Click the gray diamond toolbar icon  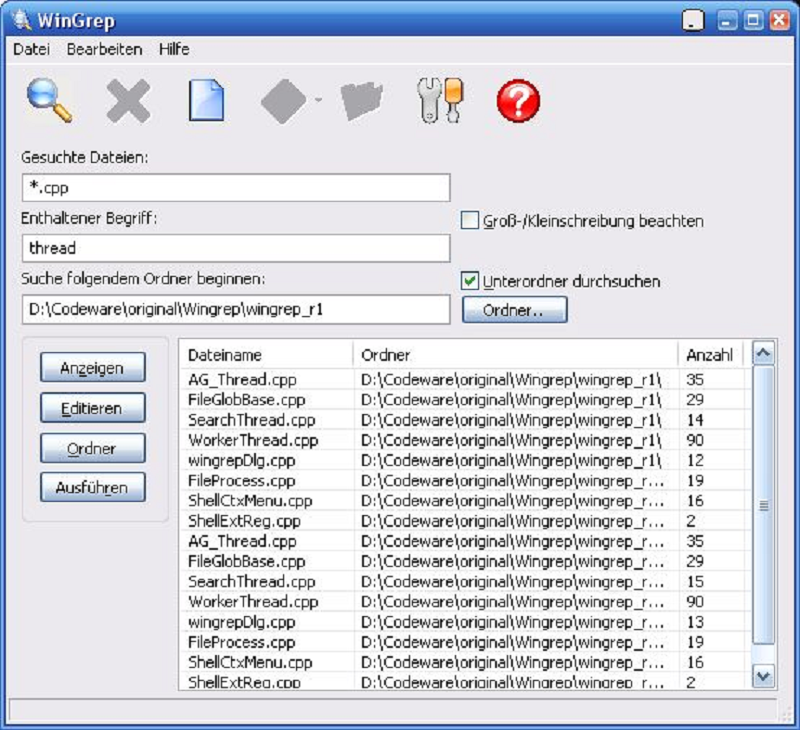pyautogui.click(x=283, y=101)
